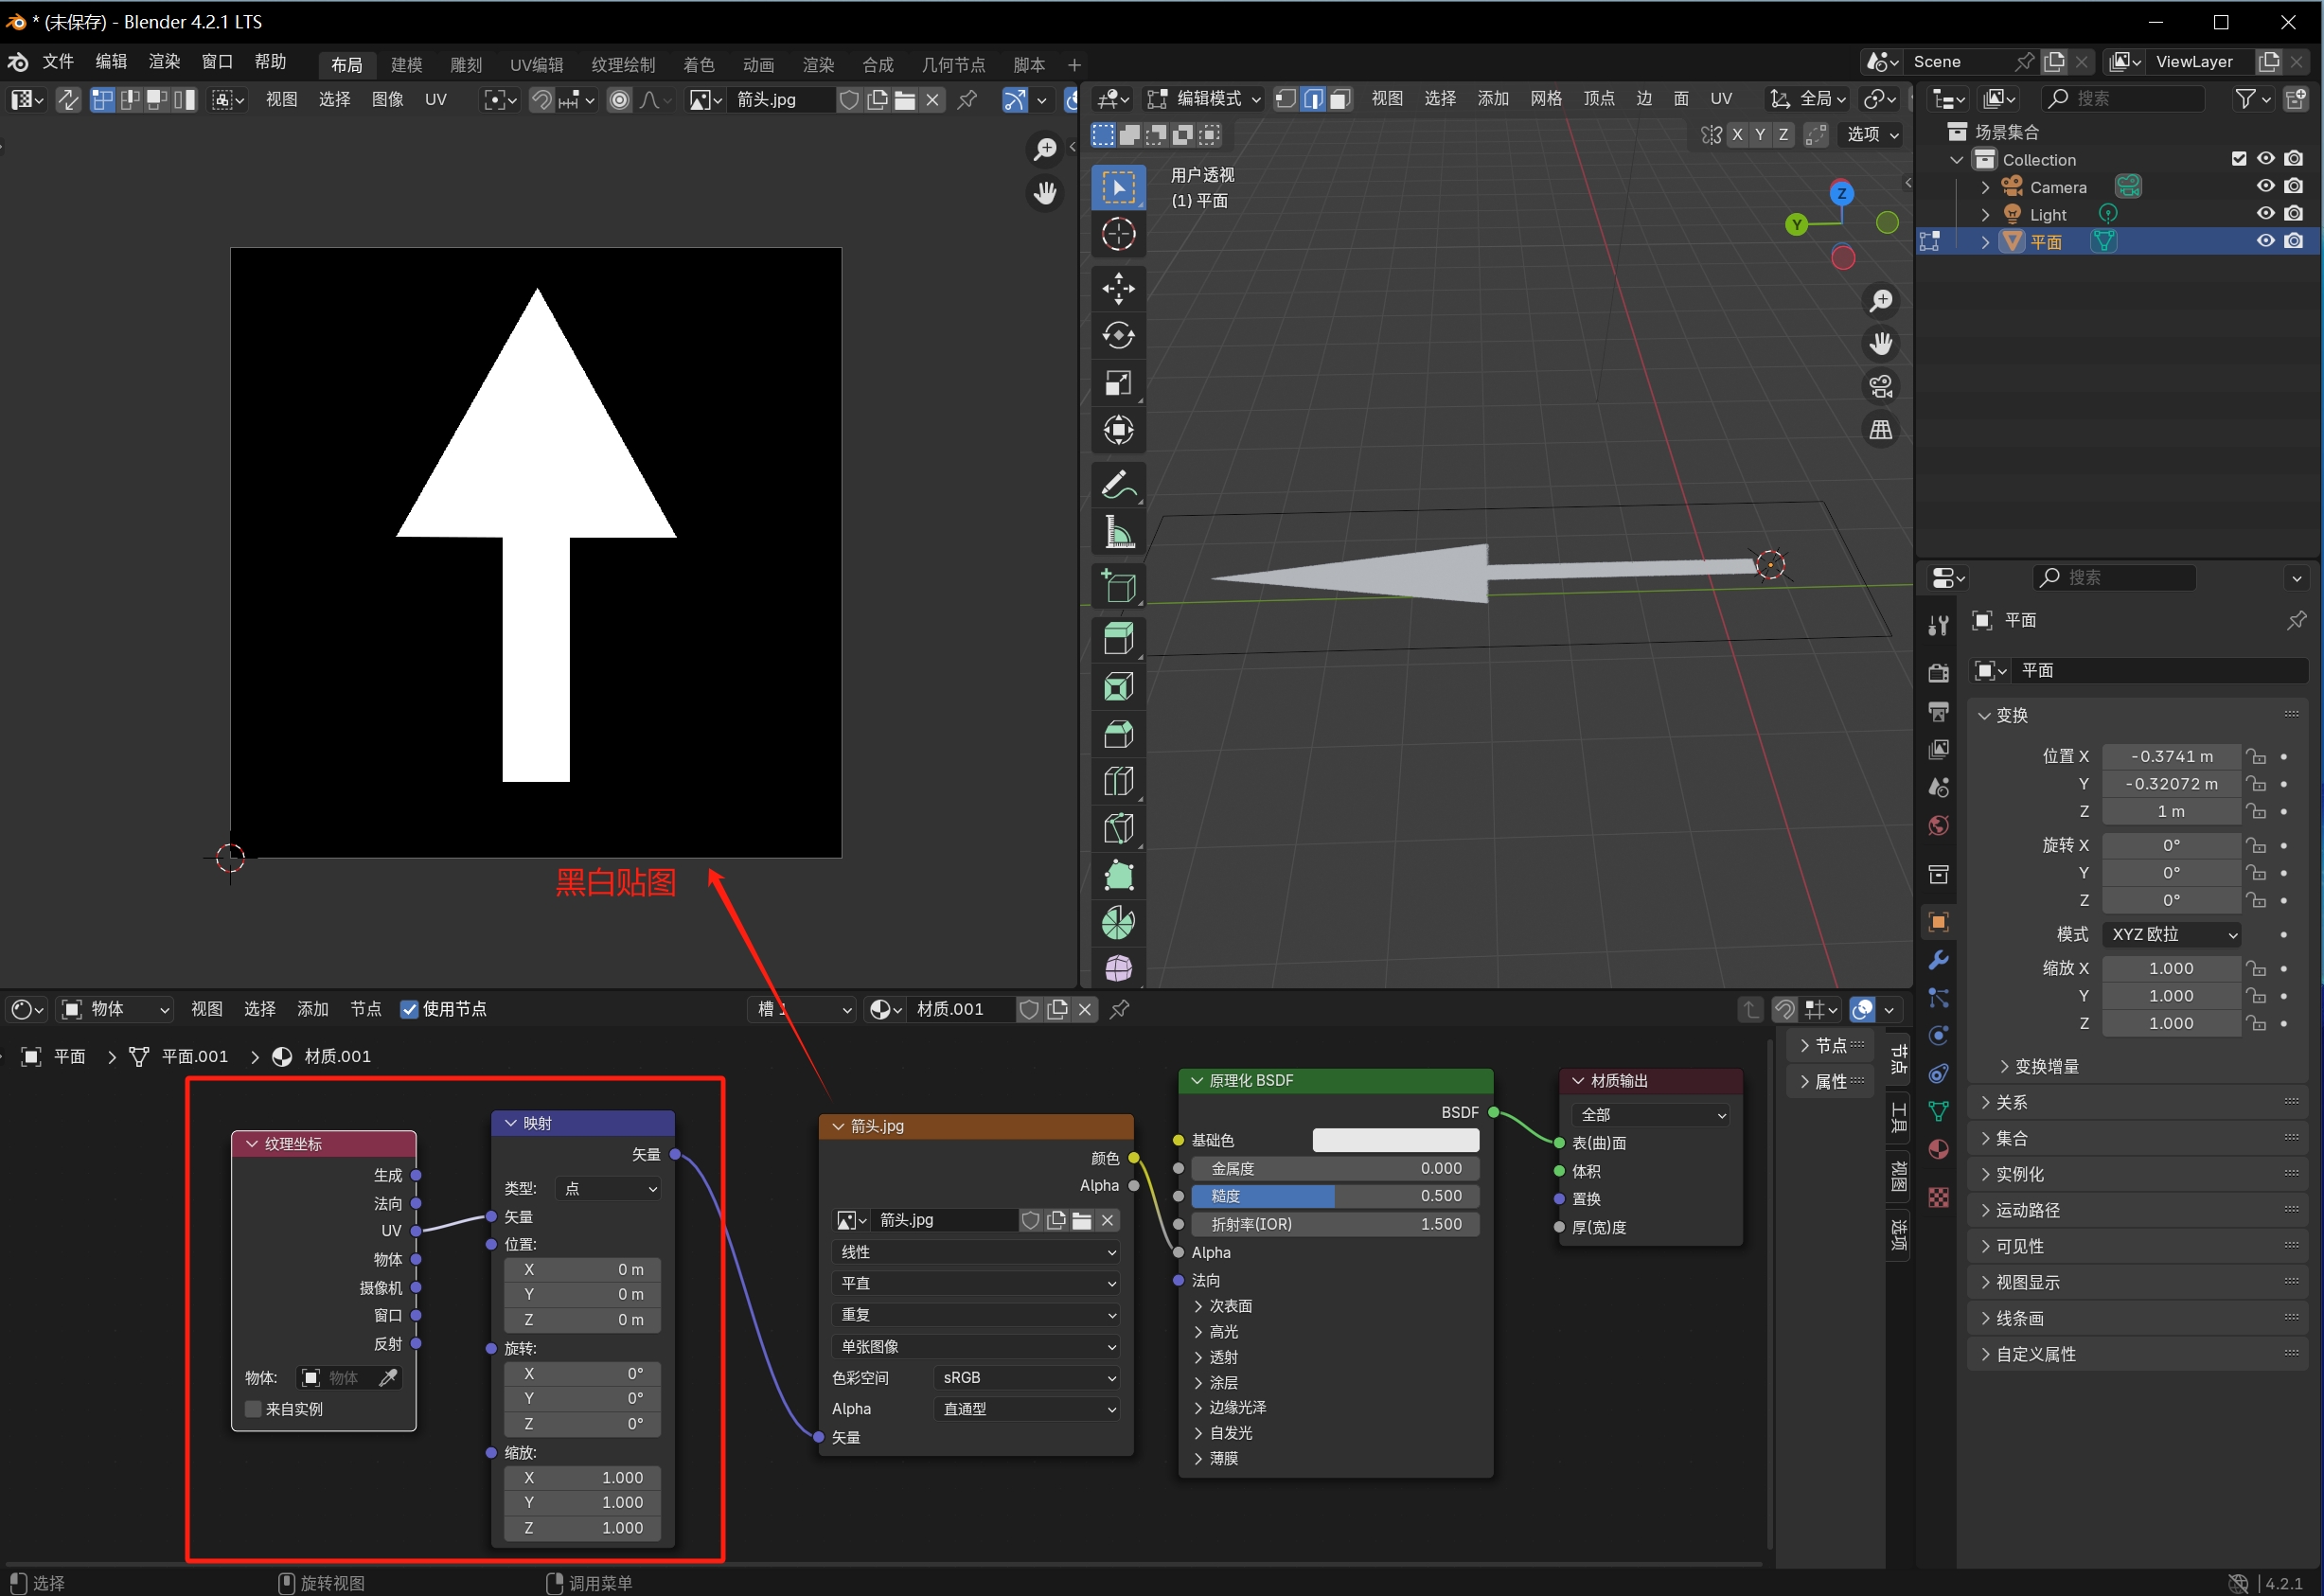Enable the 来自实例 checkbox

[254, 1409]
